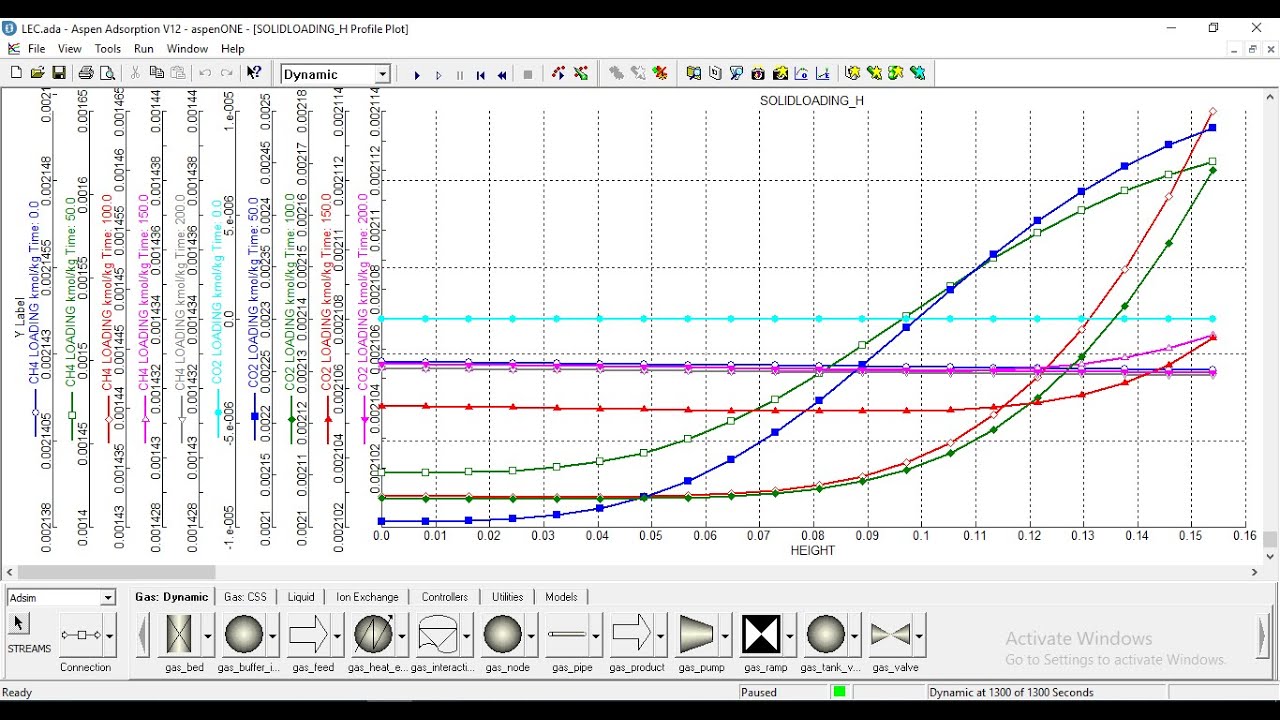Select the gas_pump model icon
1280x720 pixels.
pyautogui.click(x=697, y=635)
